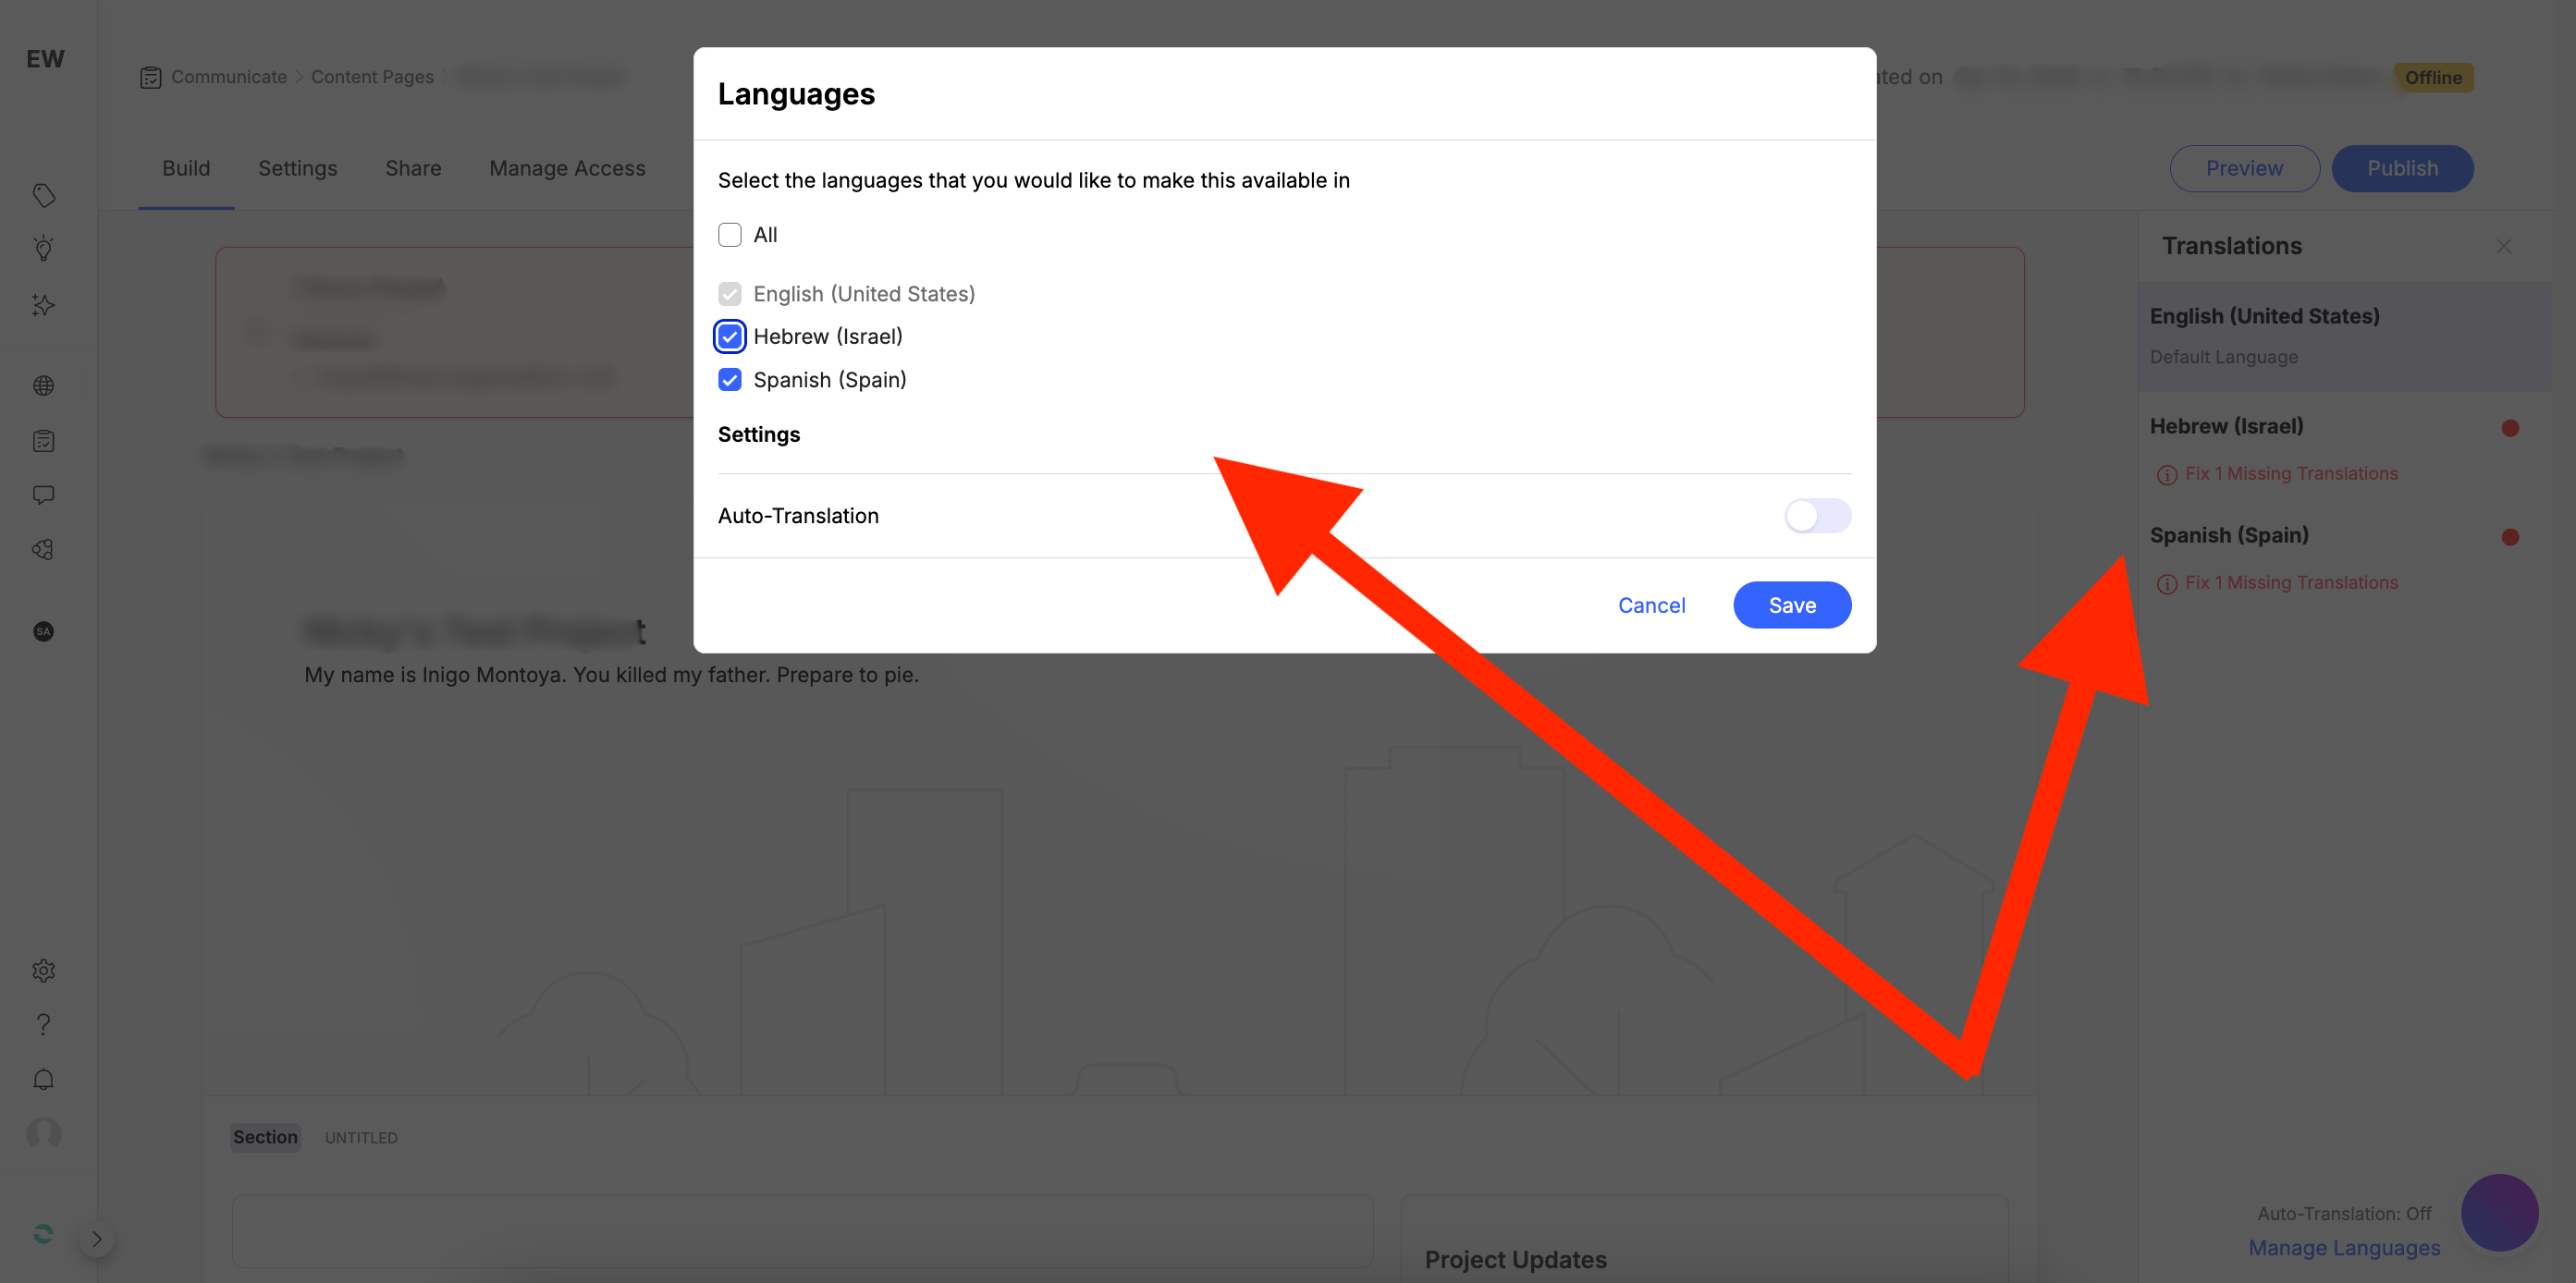The height and width of the screenshot is (1283, 2576).
Task: Click the Content Pages breadcrumb
Action: point(372,77)
